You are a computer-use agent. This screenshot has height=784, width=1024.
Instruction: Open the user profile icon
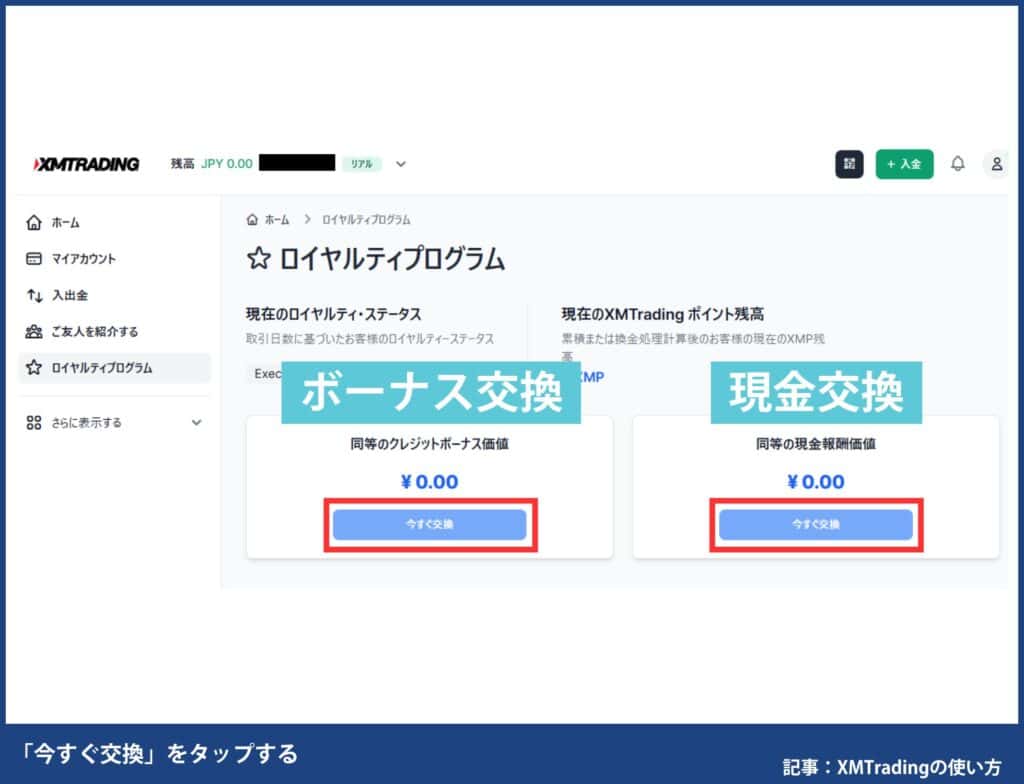click(x=997, y=164)
